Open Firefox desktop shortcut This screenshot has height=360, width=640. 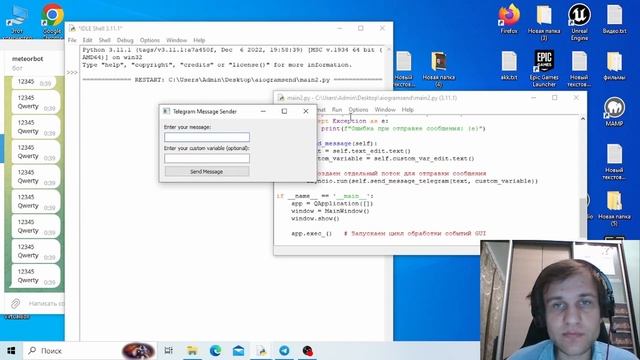tap(509, 19)
